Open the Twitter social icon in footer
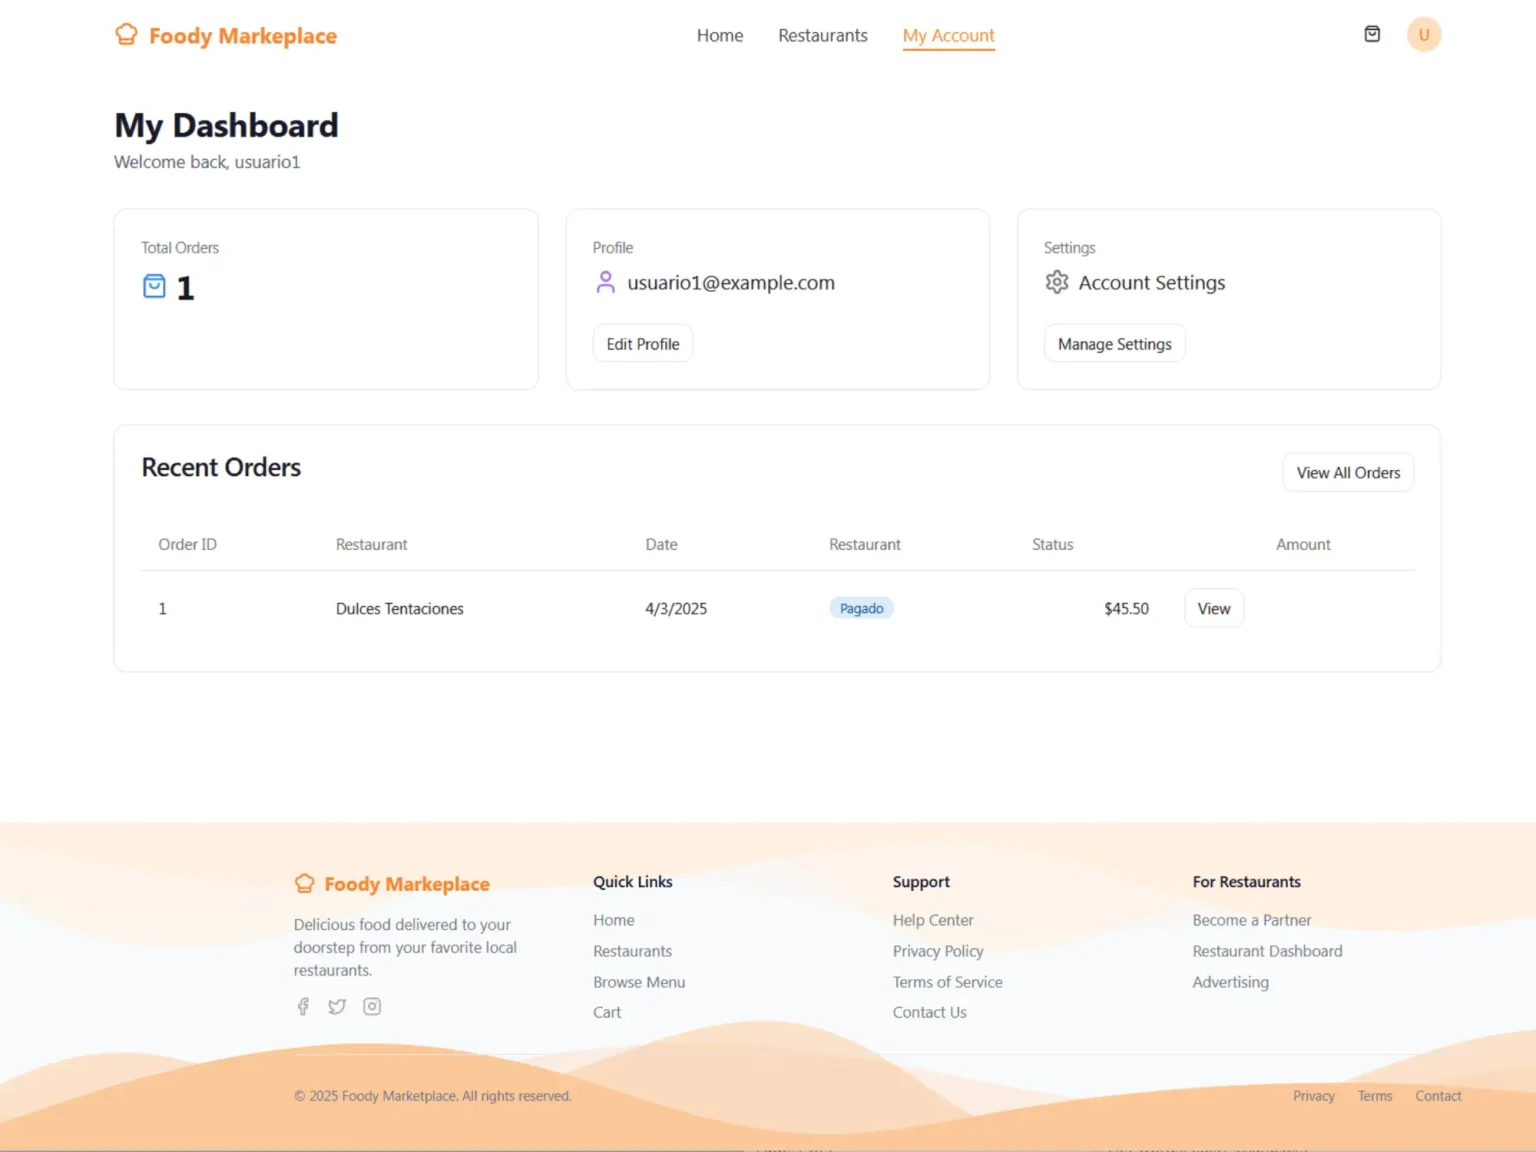Viewport: 1536px width, 1152px height. (337, 1006)
